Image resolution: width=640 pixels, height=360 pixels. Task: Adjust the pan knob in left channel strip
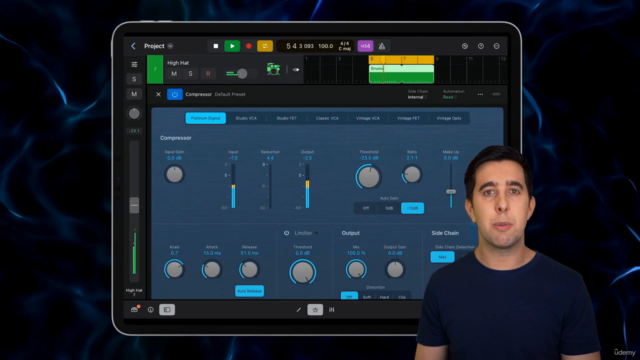click(x=134, y=113)
